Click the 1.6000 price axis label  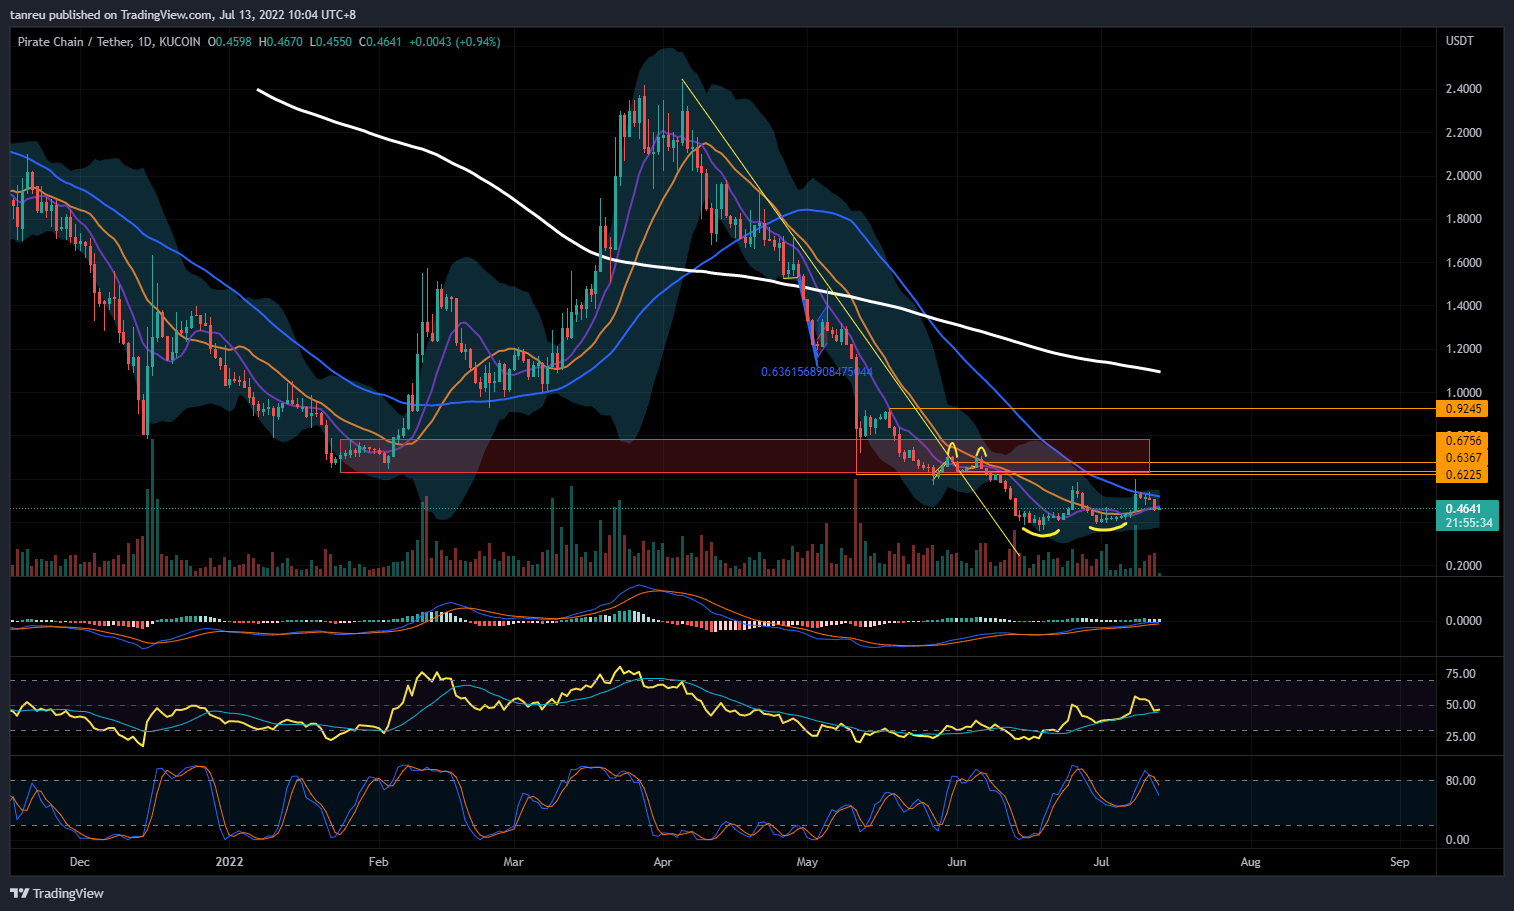point(1464,263)
